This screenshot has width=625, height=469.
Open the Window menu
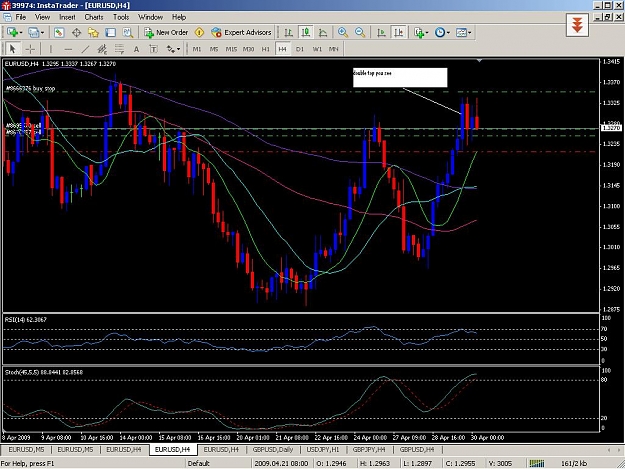click(x=150, y=17)
